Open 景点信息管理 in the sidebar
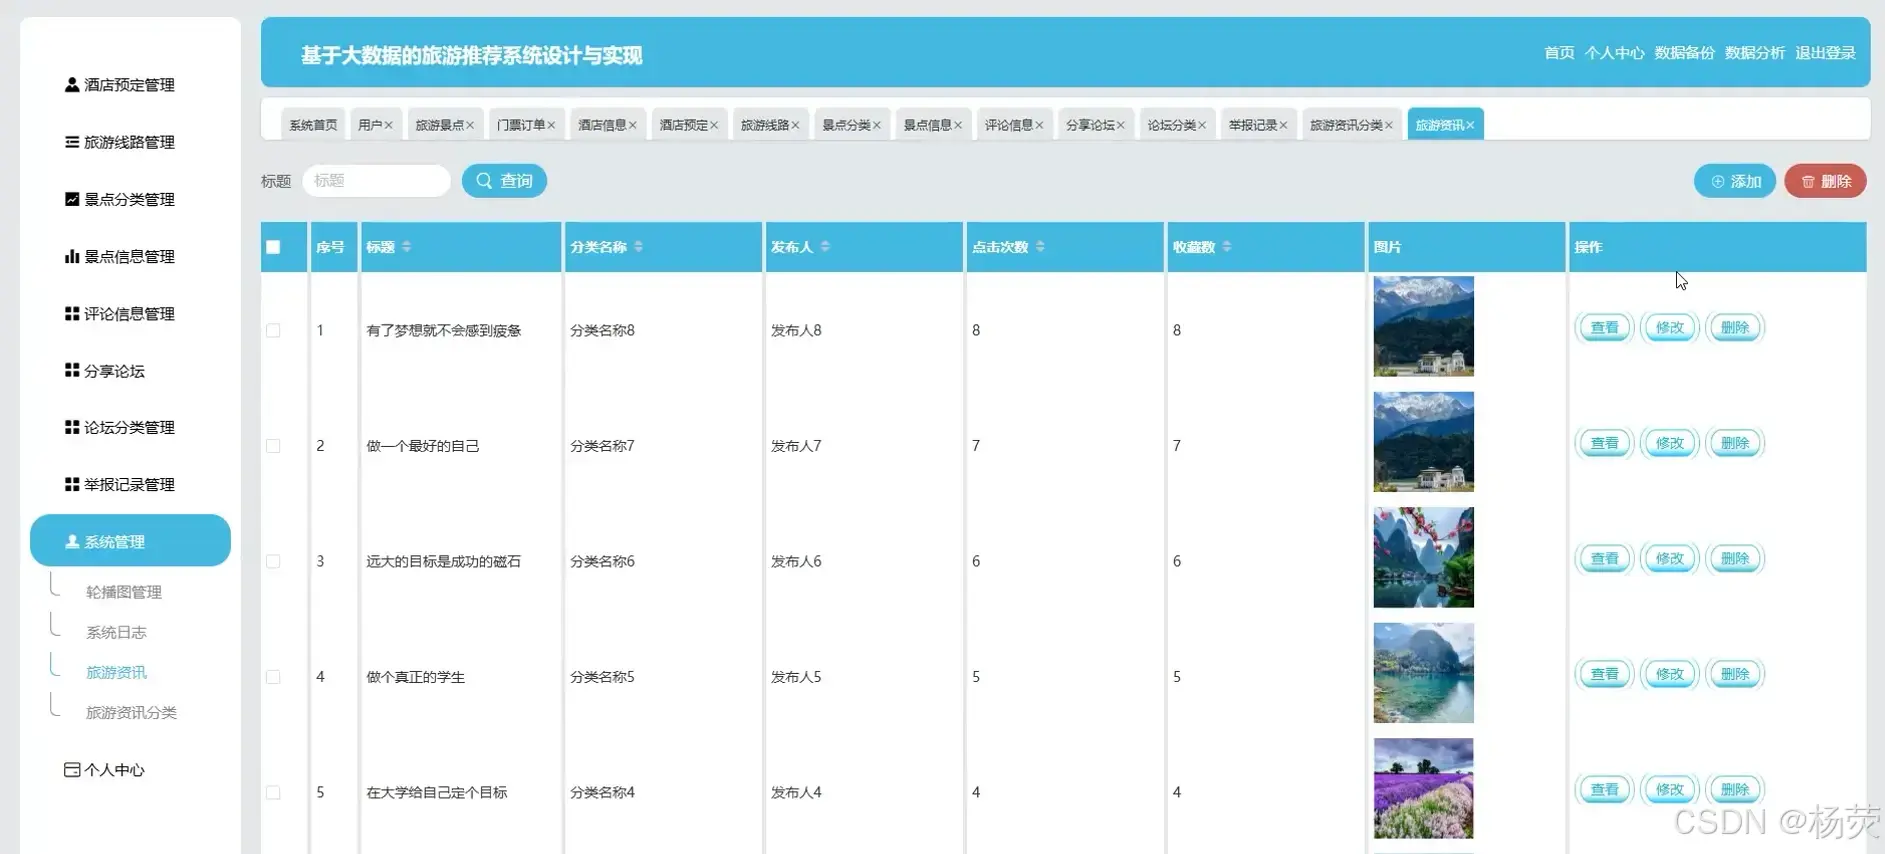The image size is (1885, 854). pyautogui.click(x=120, y=256)
